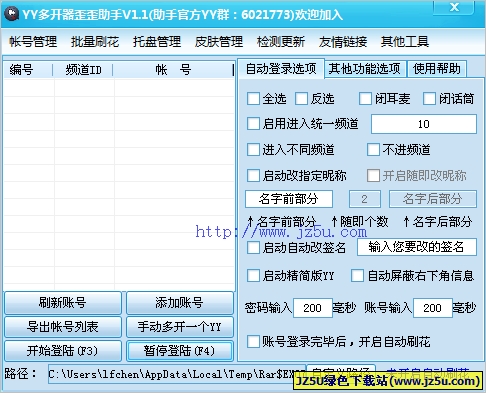Open the 批量刷花 menu
Screen dimensions: 486x393
95,42
